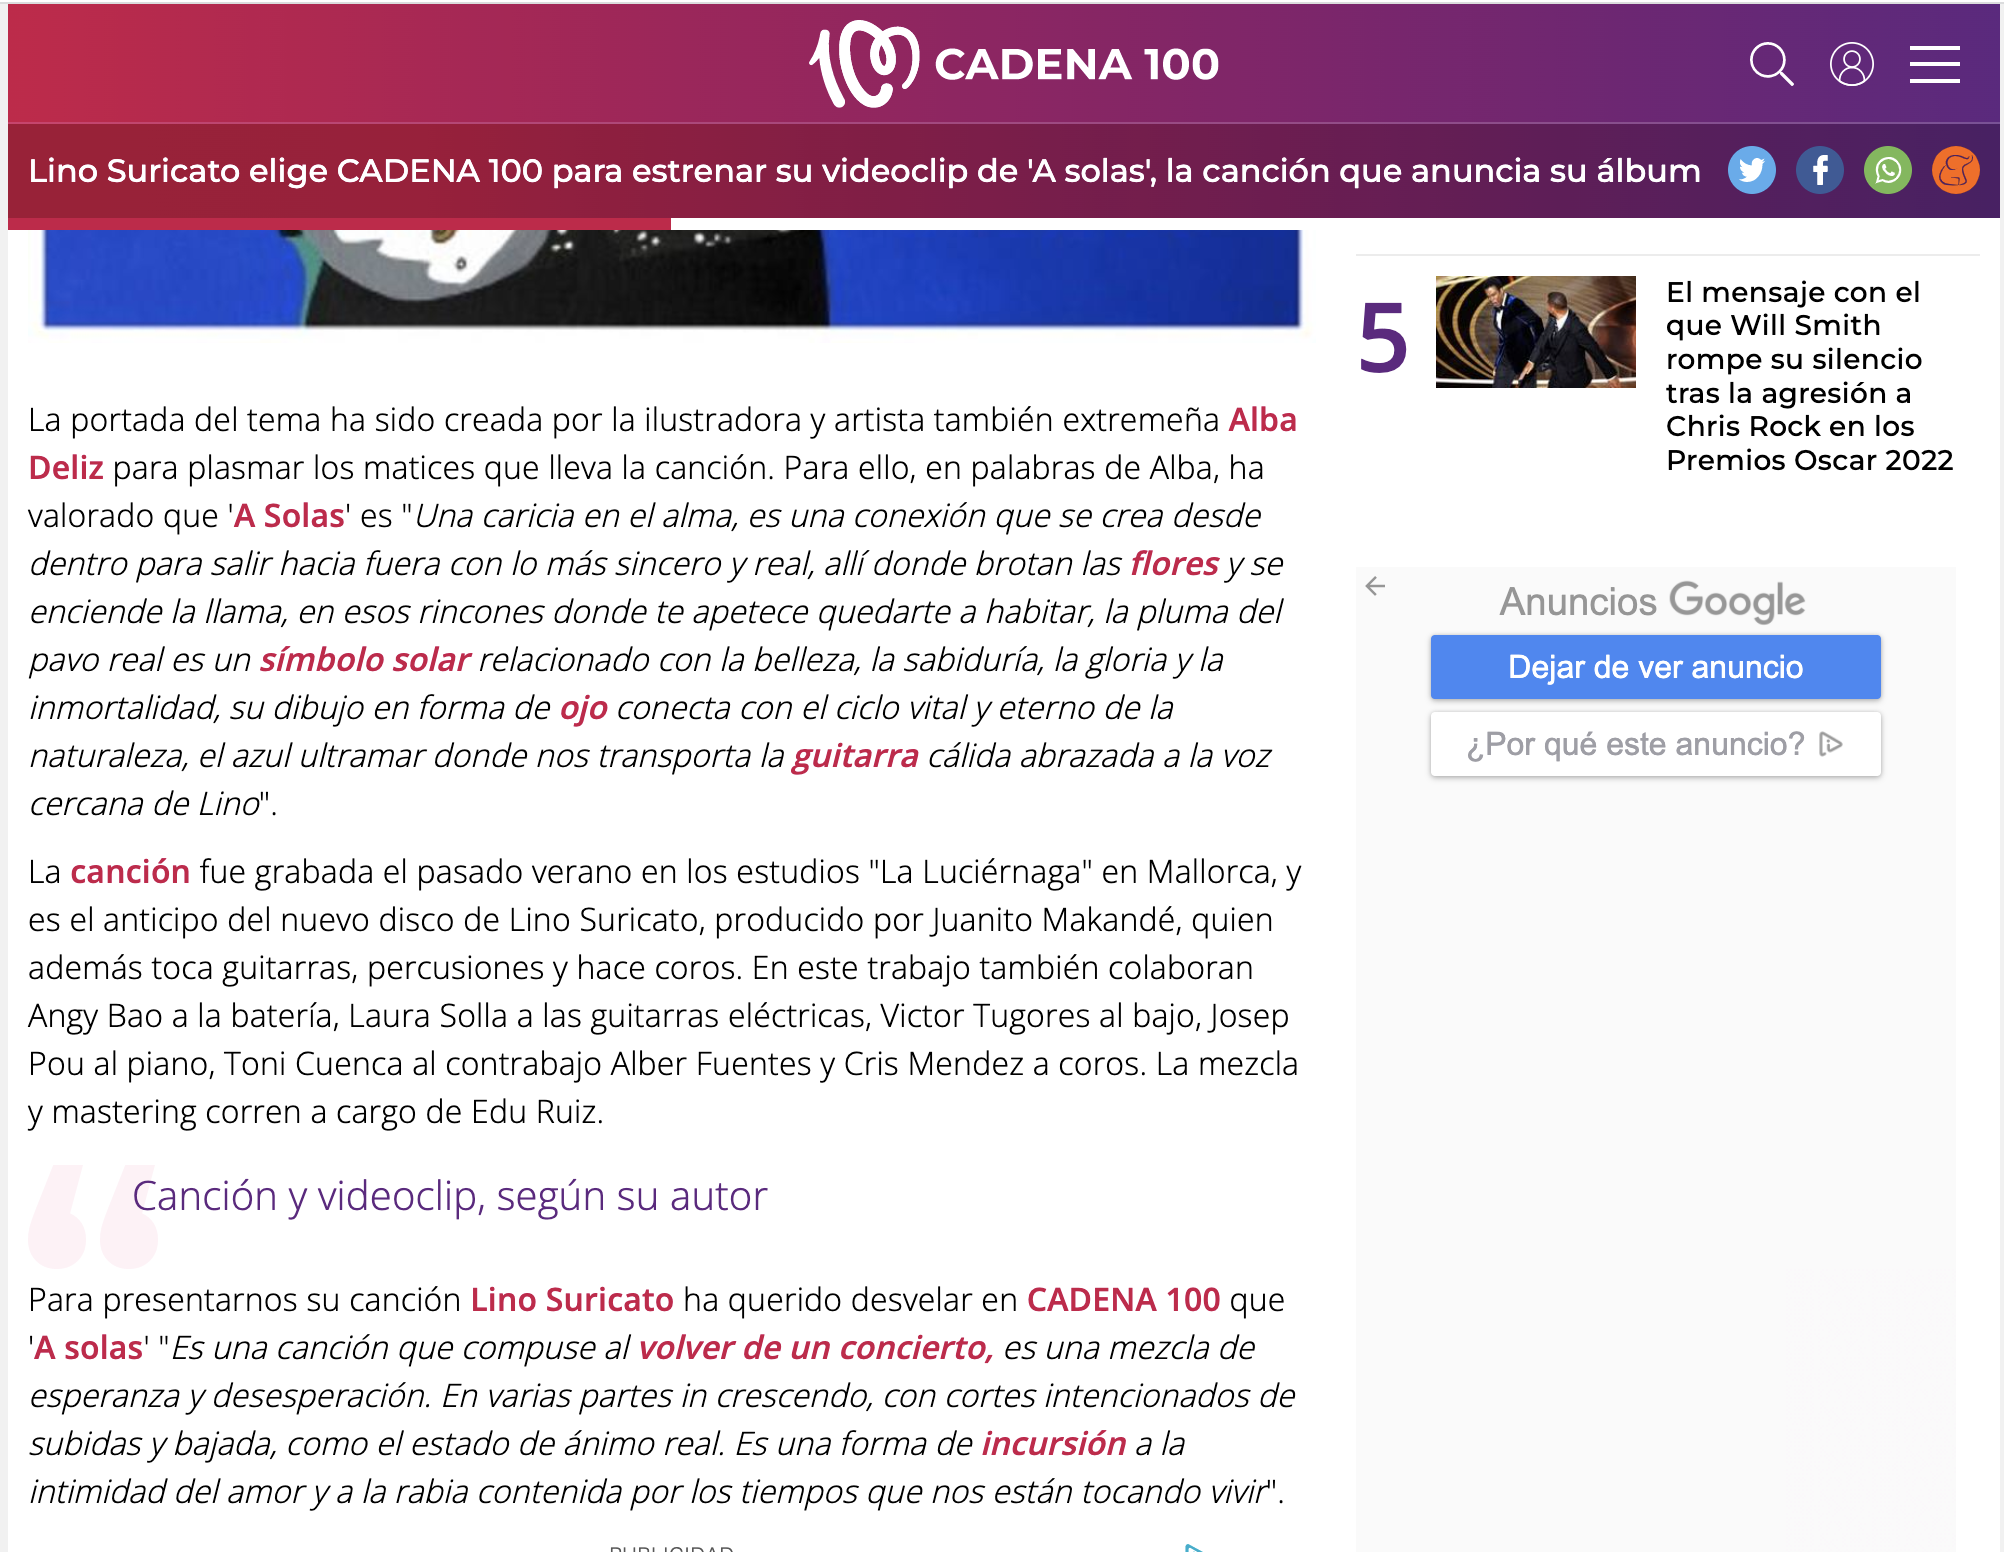2004x1552 pixels.
Task: Go to the CADENA 100 homepage logo
Action: pyautogui.click(x=1014, y=64)
